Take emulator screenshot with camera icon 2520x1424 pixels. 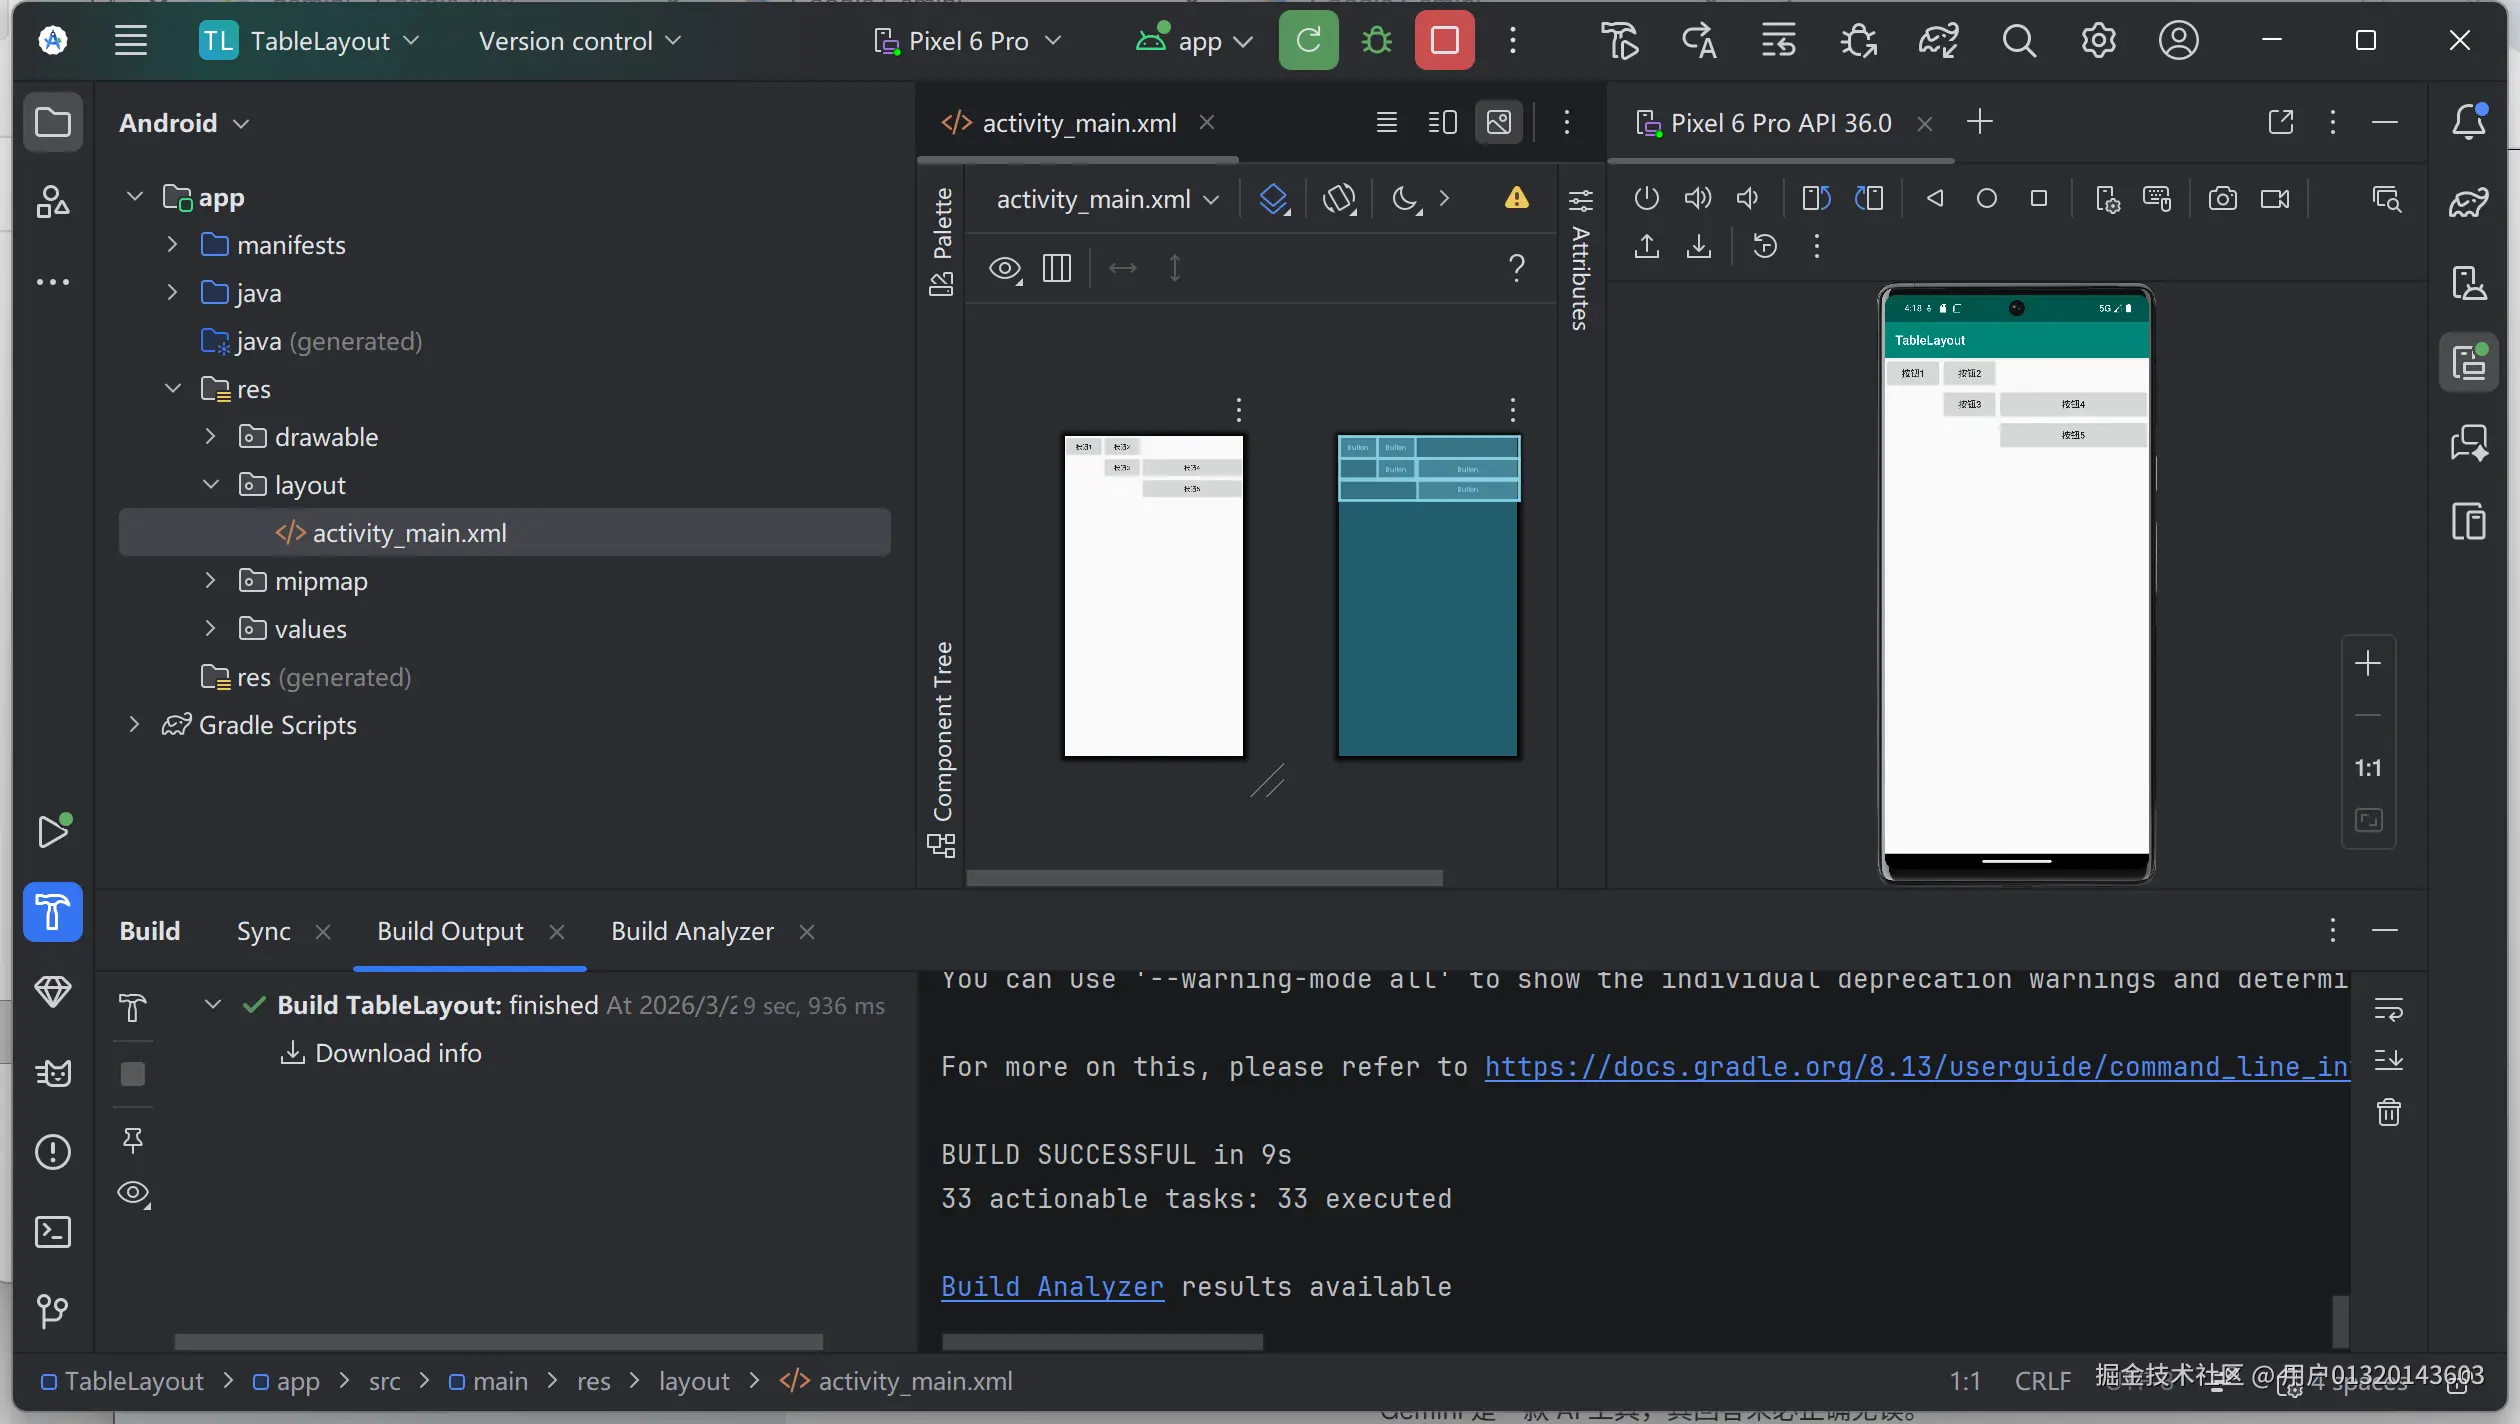[x=2222, y=198]
